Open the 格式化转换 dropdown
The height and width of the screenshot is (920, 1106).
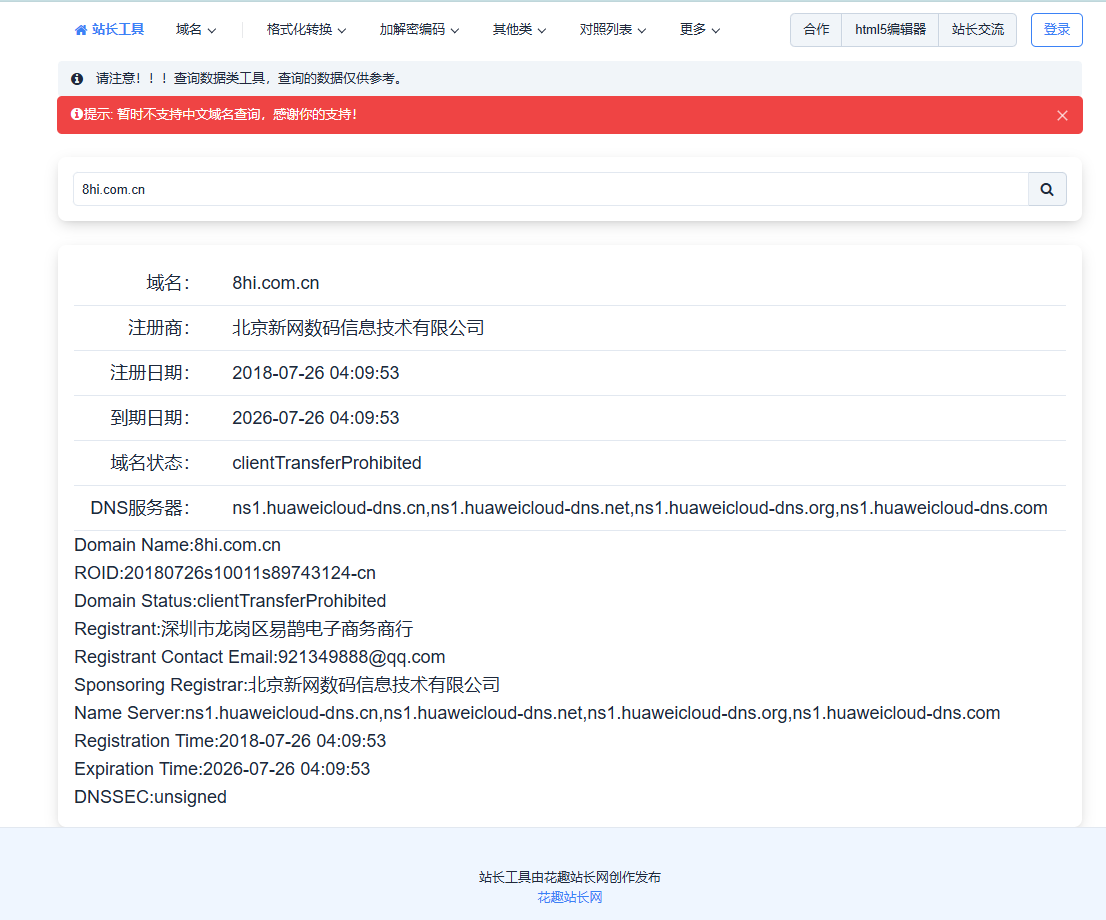click(x=300, y=30)
